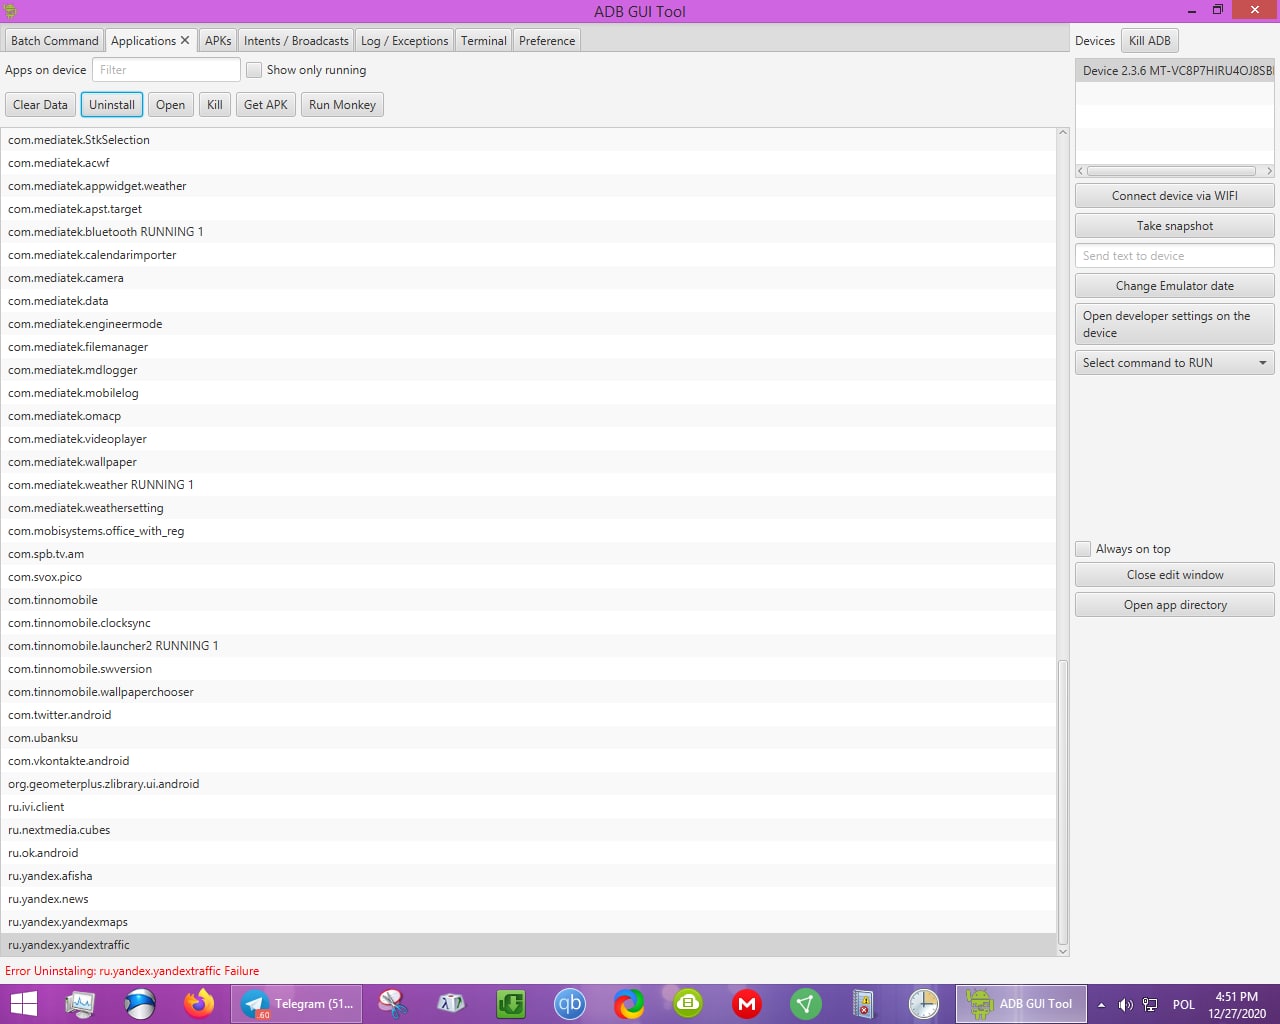Click the Get APK button
This screenshot has width=1280, height=1024.
266,105
